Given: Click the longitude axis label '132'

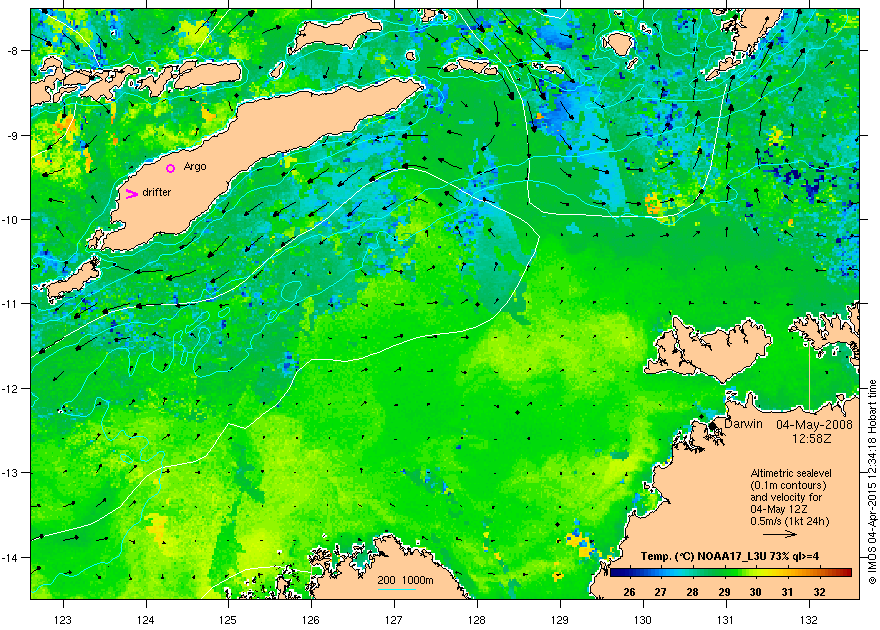Looking at the screenshot, I should [x=809, y=619].
